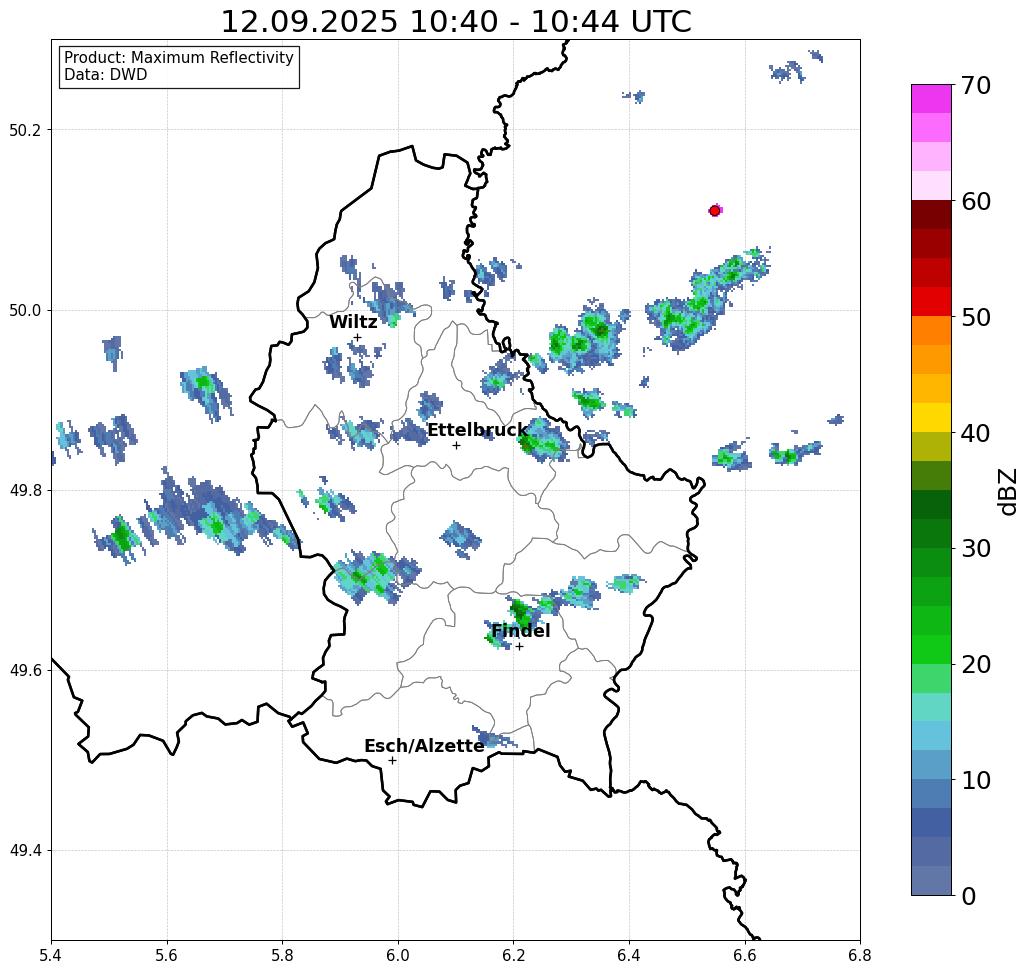
Task: Click the plus marker below Esch/Alzette
Action: click(x=392, y=760)
